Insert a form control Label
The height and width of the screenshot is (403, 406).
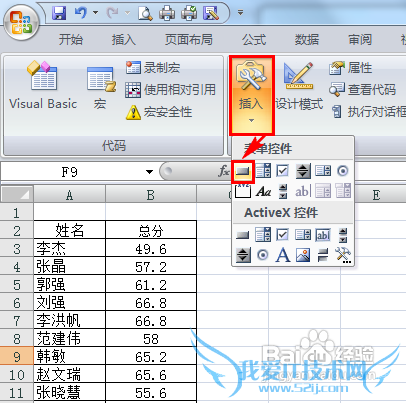263,191
